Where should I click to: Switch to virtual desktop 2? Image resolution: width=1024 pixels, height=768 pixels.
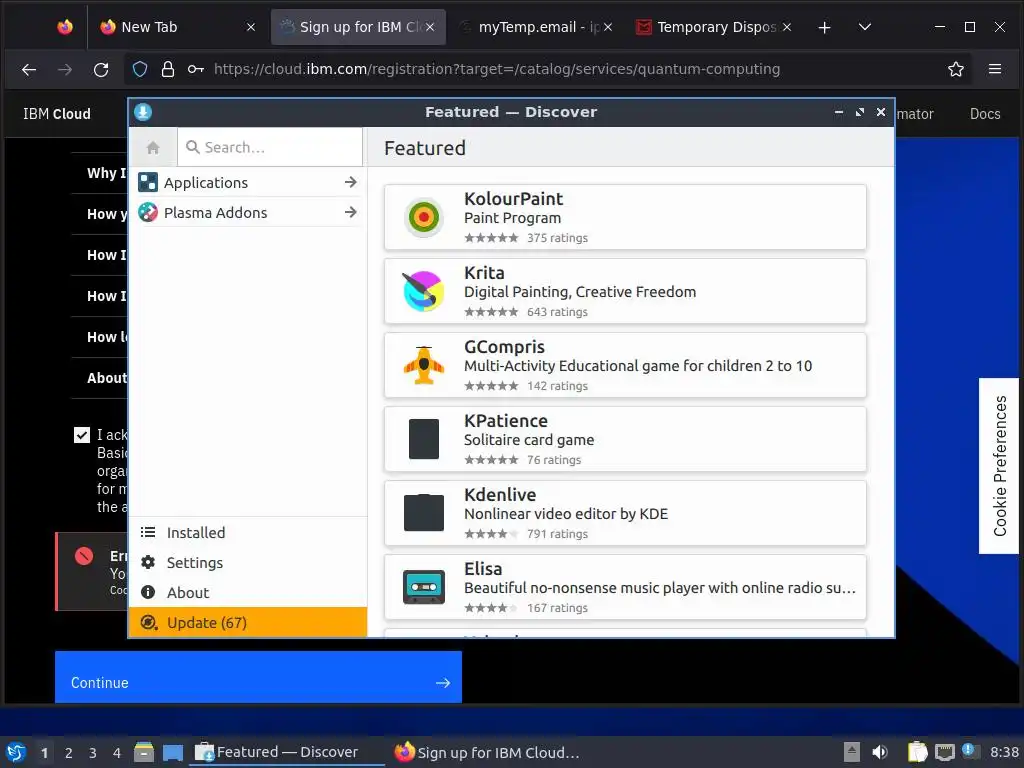69,753
